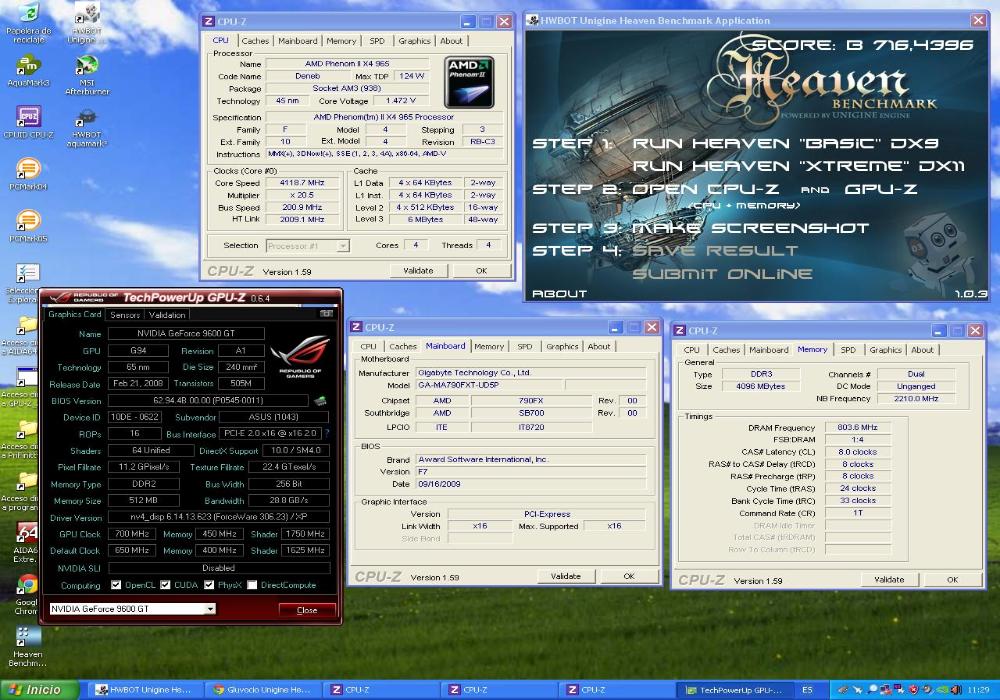The width and height of the screenshot is (1000, 700).
Task: Switch to Caches tab in top CPU-Z window
Action: click(x=255, y=41)
